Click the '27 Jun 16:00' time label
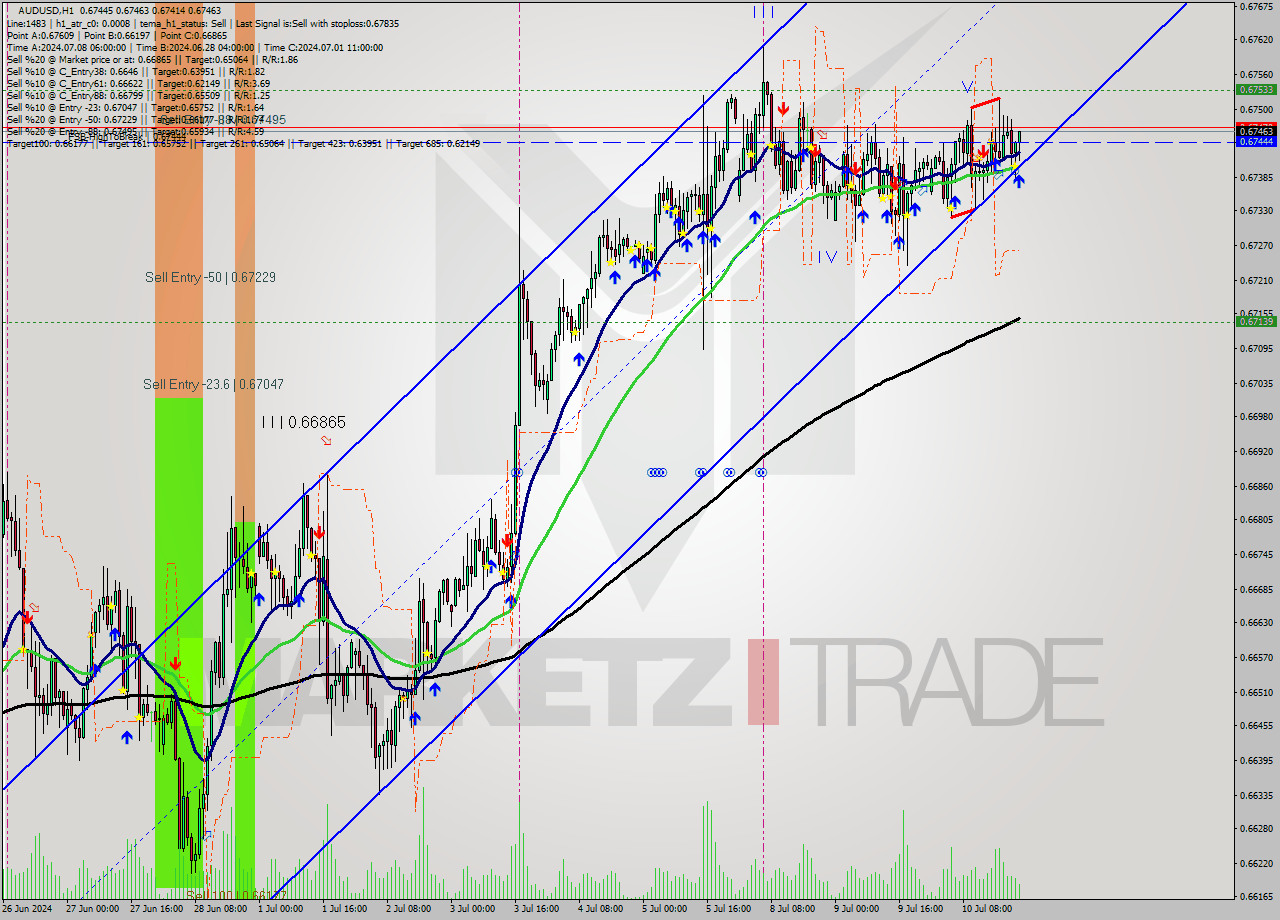1280x920 pixels. coord(158,909)
